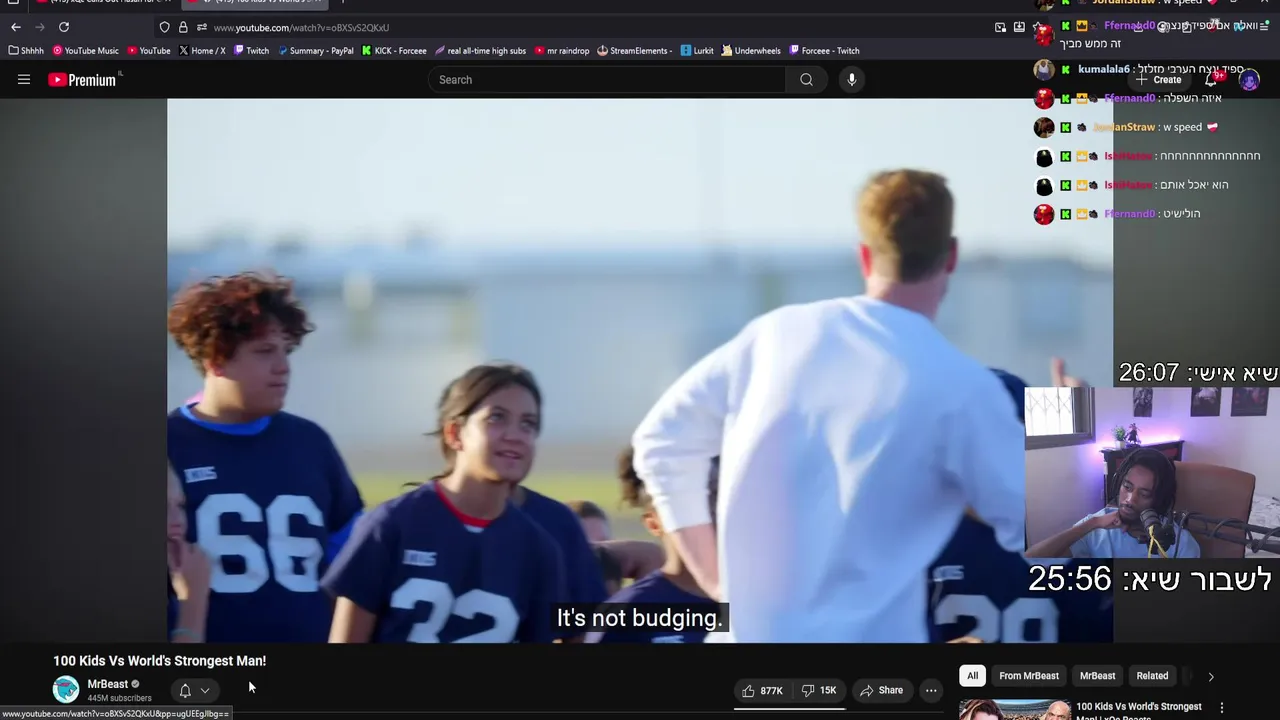
Task: Open the mr raindrop bookmark
Action: 562,51
